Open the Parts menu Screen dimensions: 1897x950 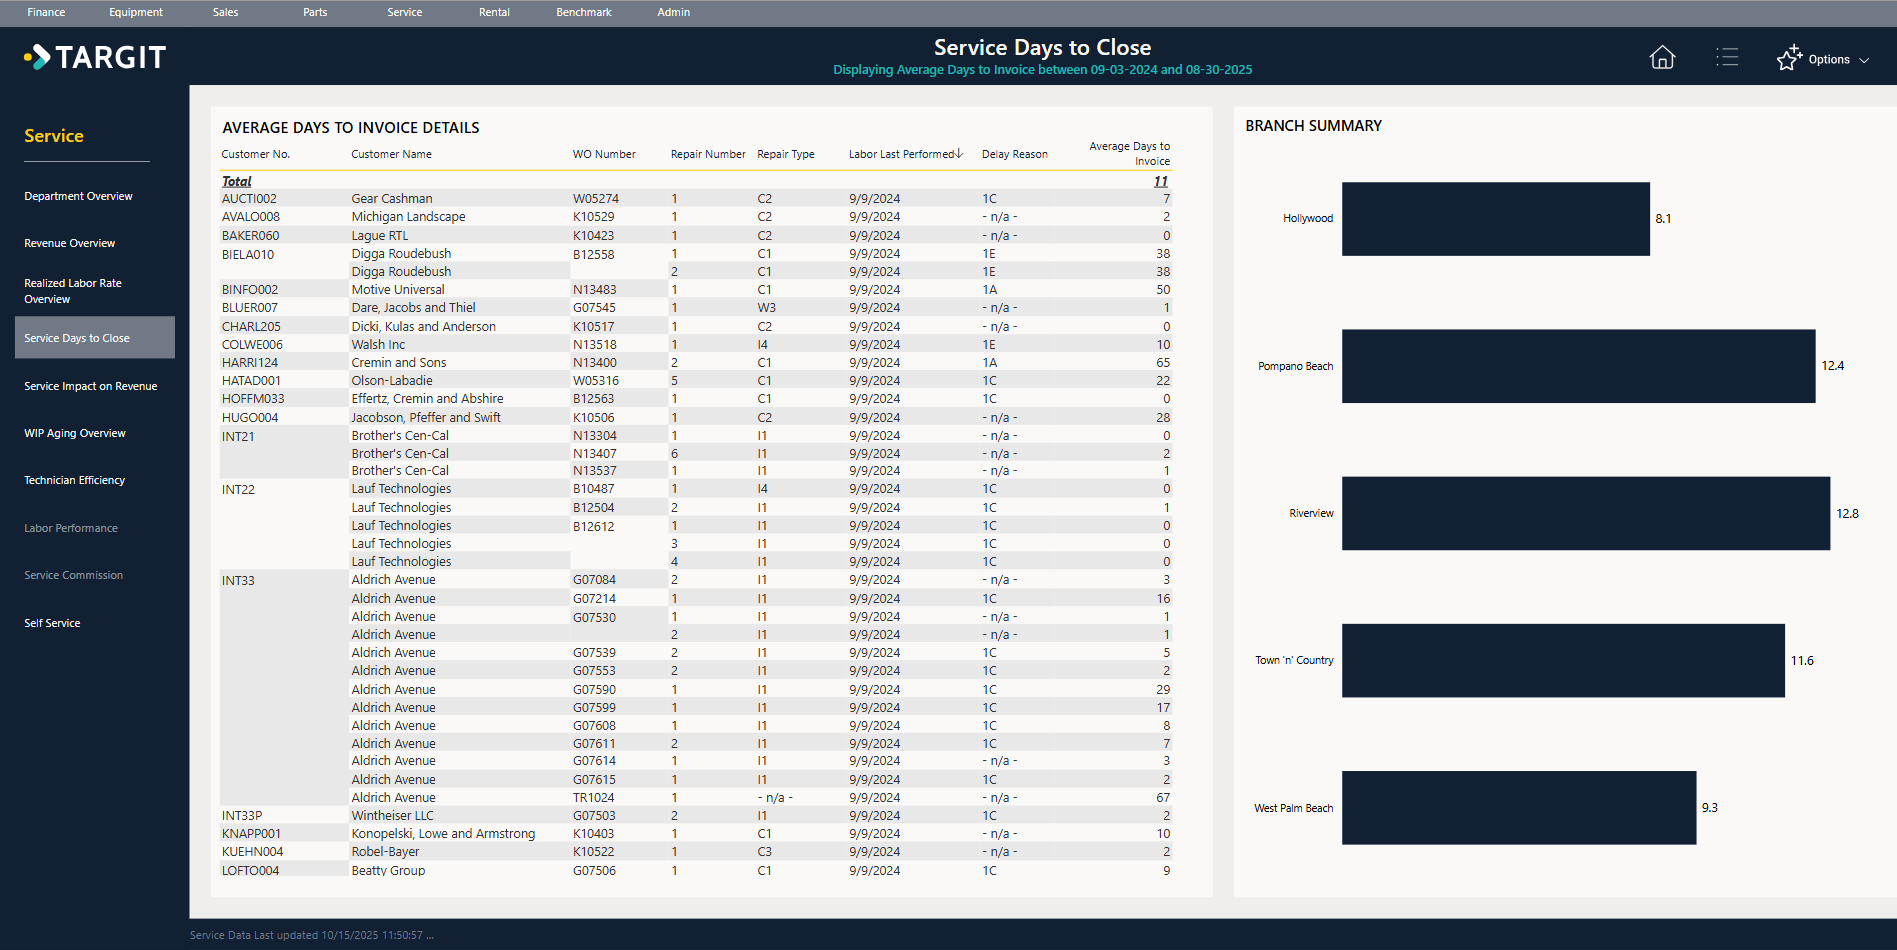(x=314, y=12)
